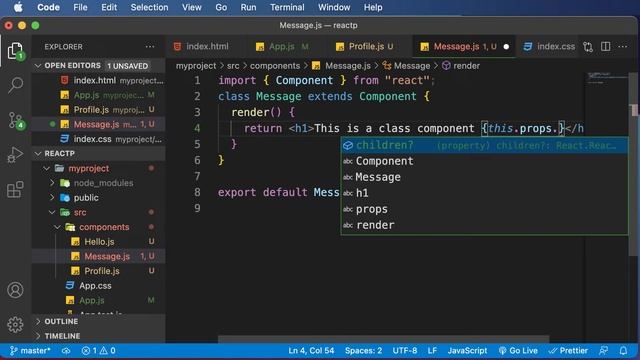
Task: Change the UTF-8 encoding
Action: tap(404, 351)
